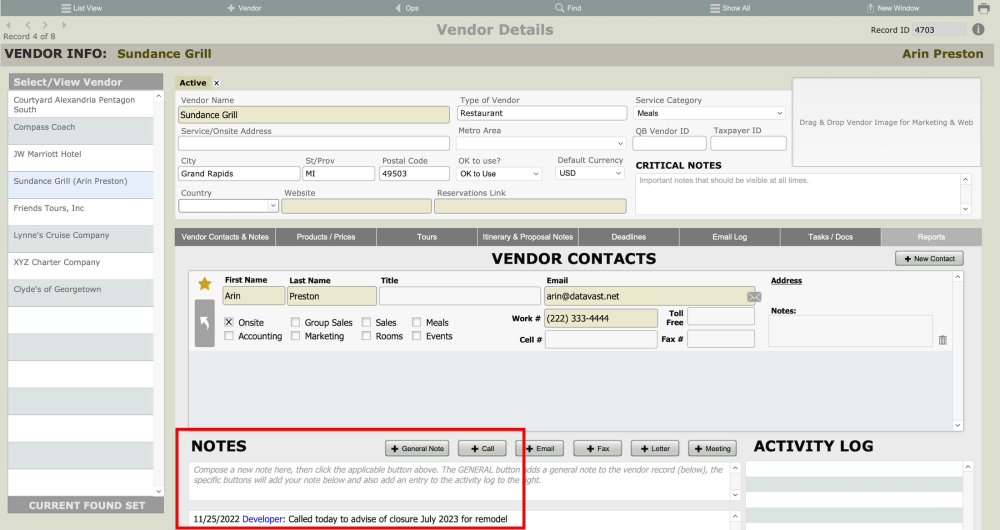Image resolution: width=1000 pixels, height=530 pixels.
Task: Send email using envelope icon
Action: pos(754,297)
